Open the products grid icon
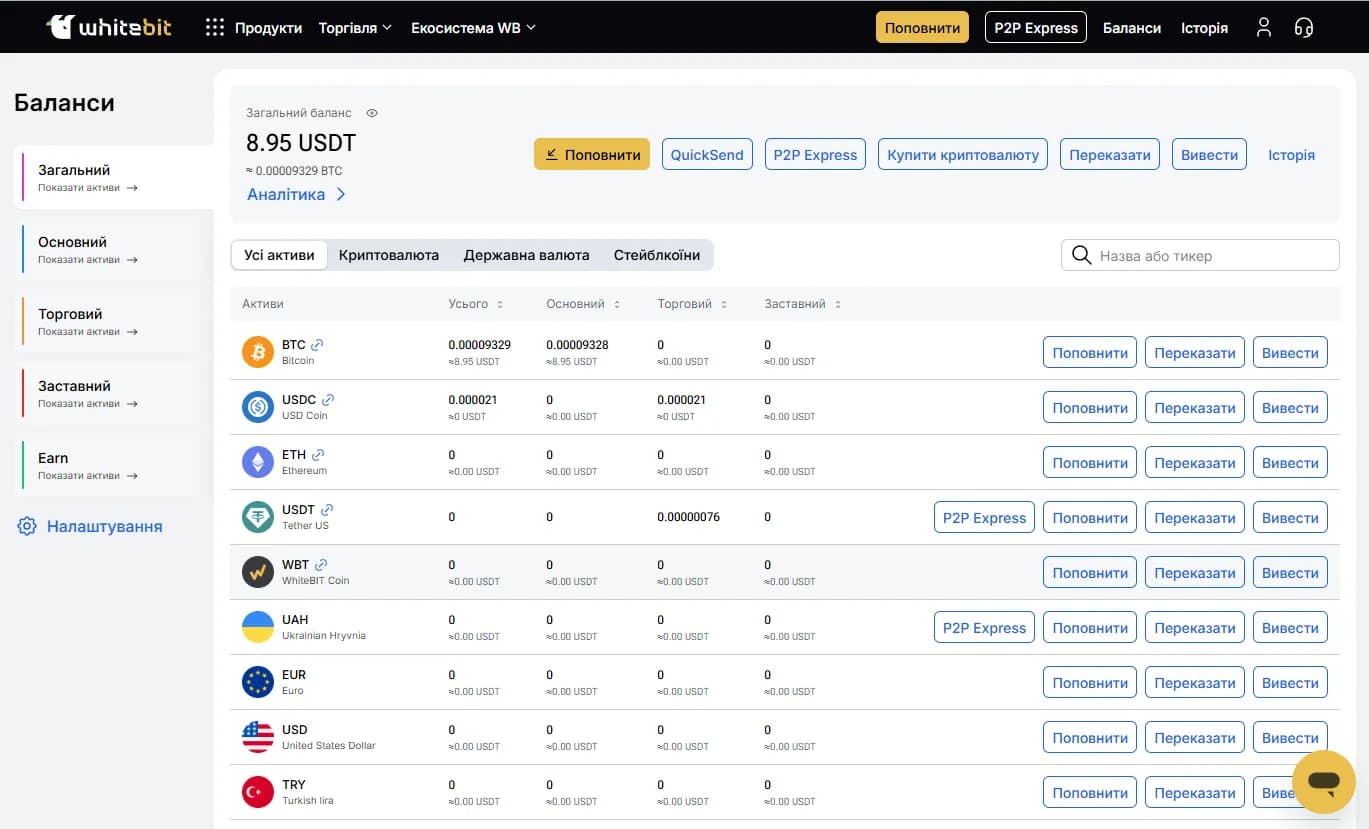The image size is (1369, 829). [214, 27]
